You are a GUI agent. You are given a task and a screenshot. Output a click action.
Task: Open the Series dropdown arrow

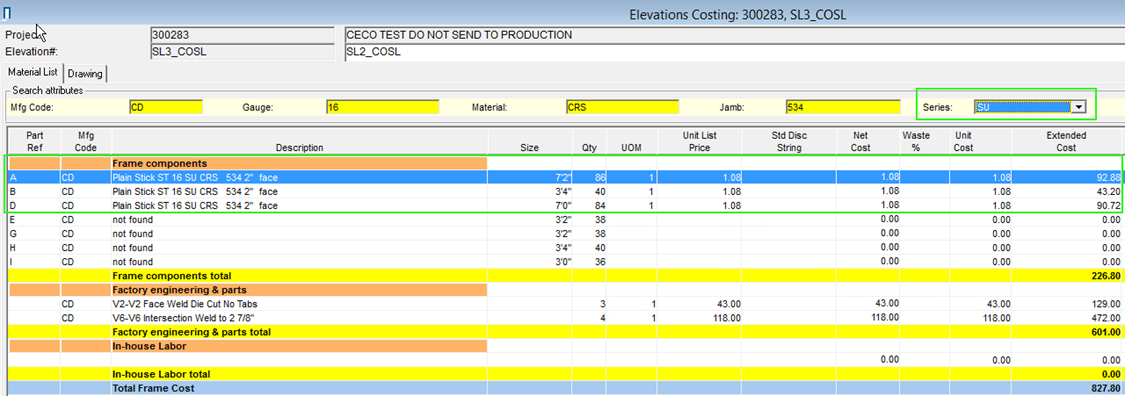(1077, 107)
